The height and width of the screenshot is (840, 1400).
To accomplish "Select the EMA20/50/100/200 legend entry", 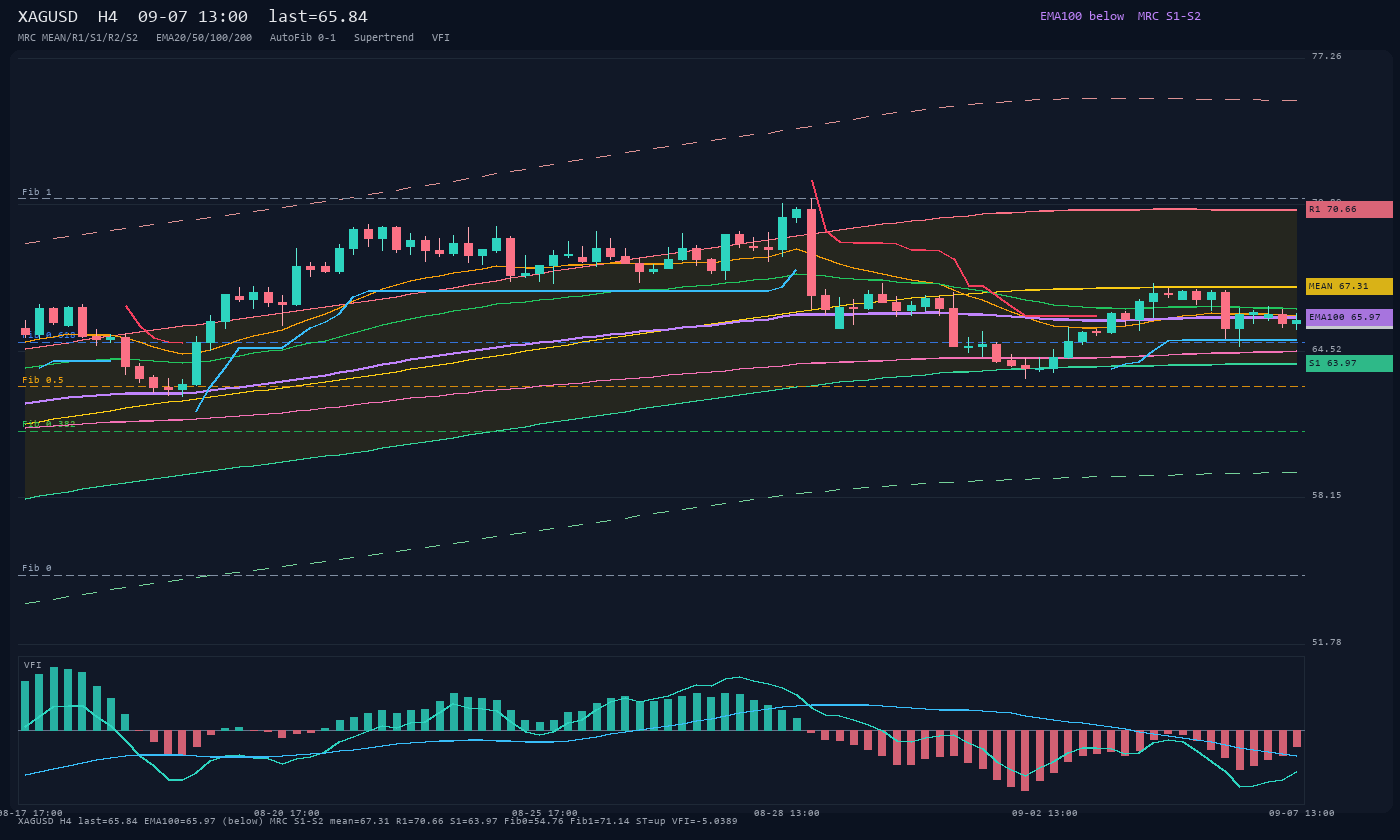I will 204,38.
